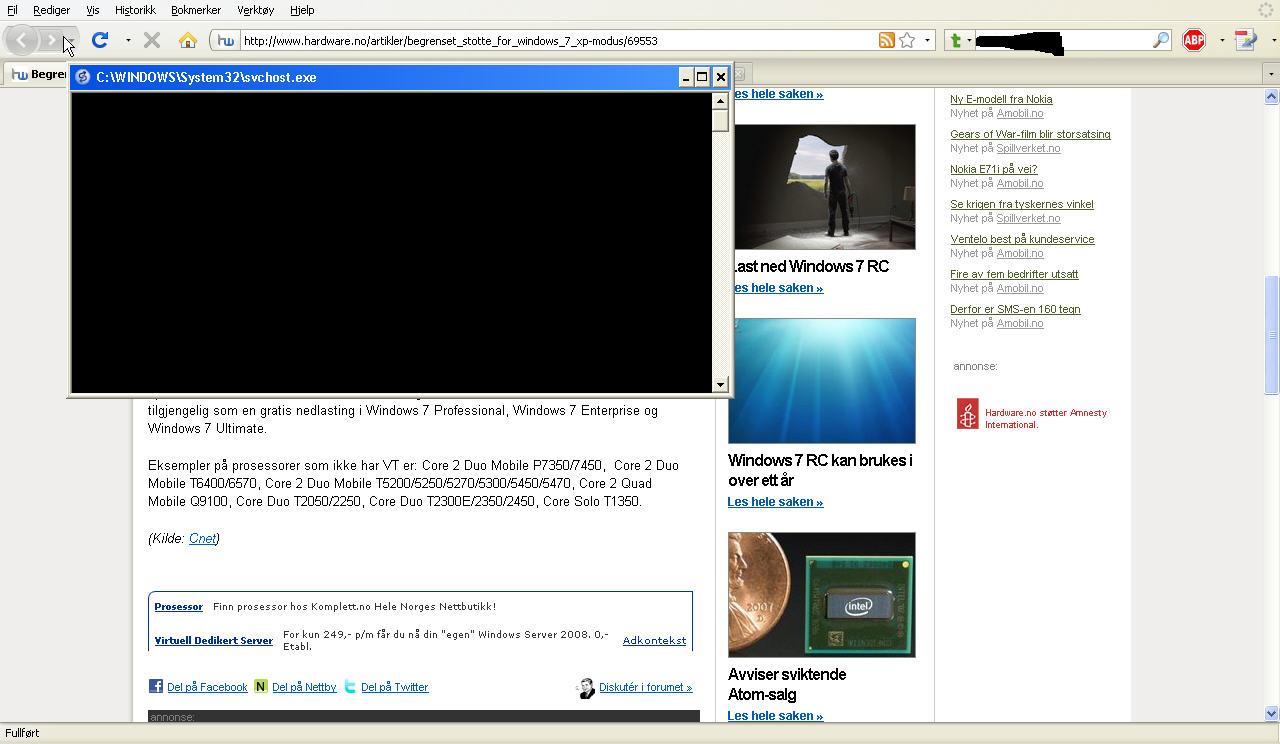Stop loading with the X toolbar icon
This screenshot has width=1280, height=744.
point(152,40)
